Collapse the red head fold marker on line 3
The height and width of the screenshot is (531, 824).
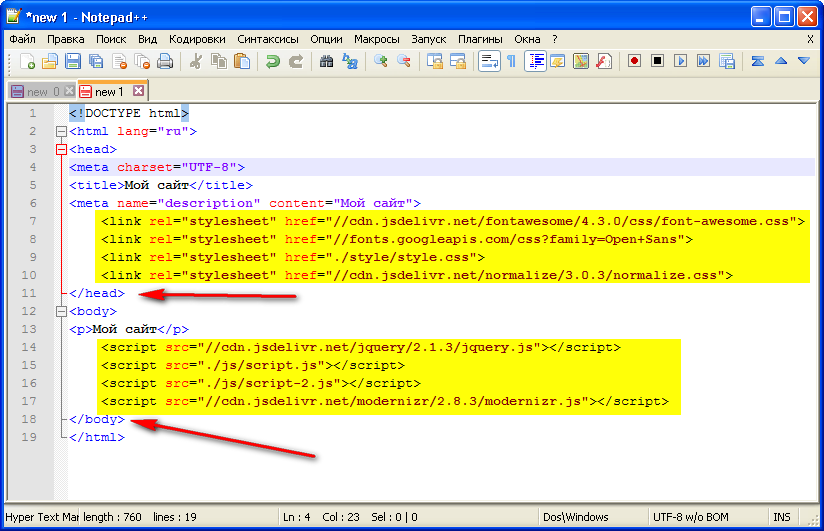pos(61,149)
